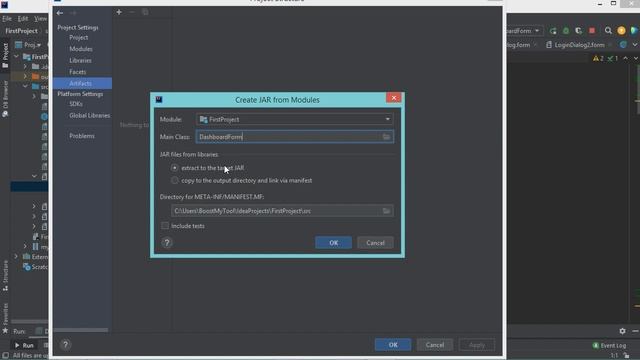Go to previous highlighted error arrow

(x=625, y=59)
